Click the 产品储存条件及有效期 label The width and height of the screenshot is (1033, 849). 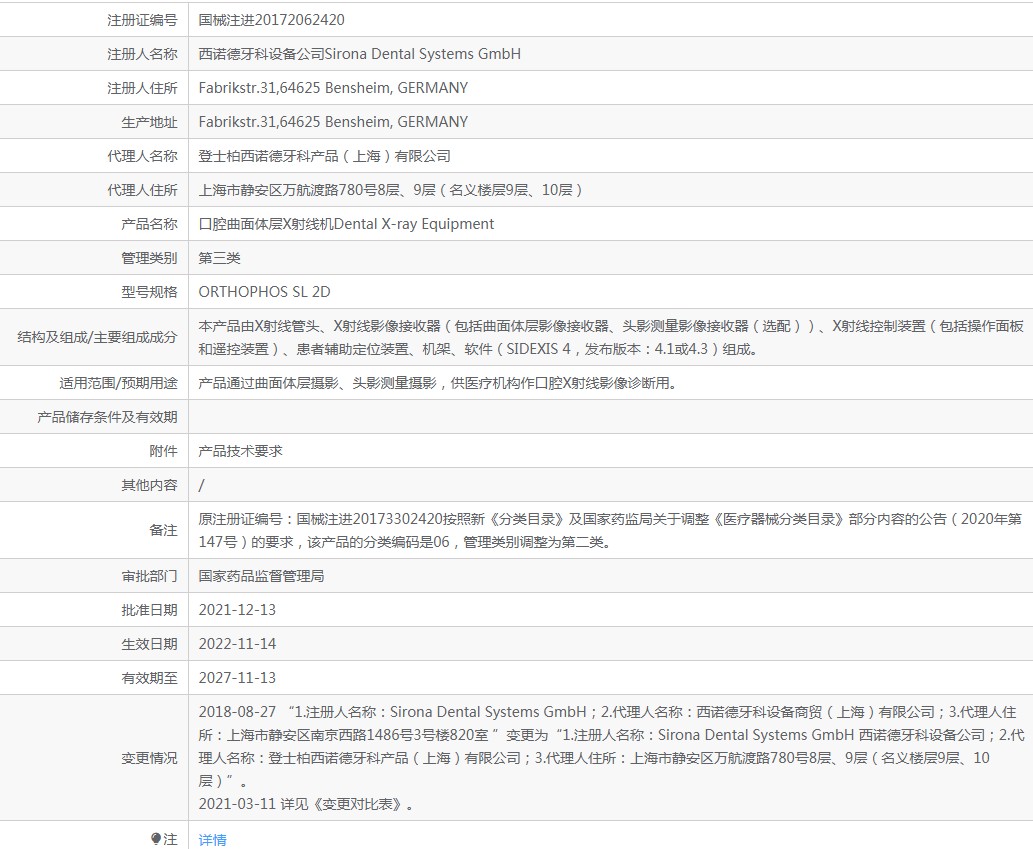[107, 417]
